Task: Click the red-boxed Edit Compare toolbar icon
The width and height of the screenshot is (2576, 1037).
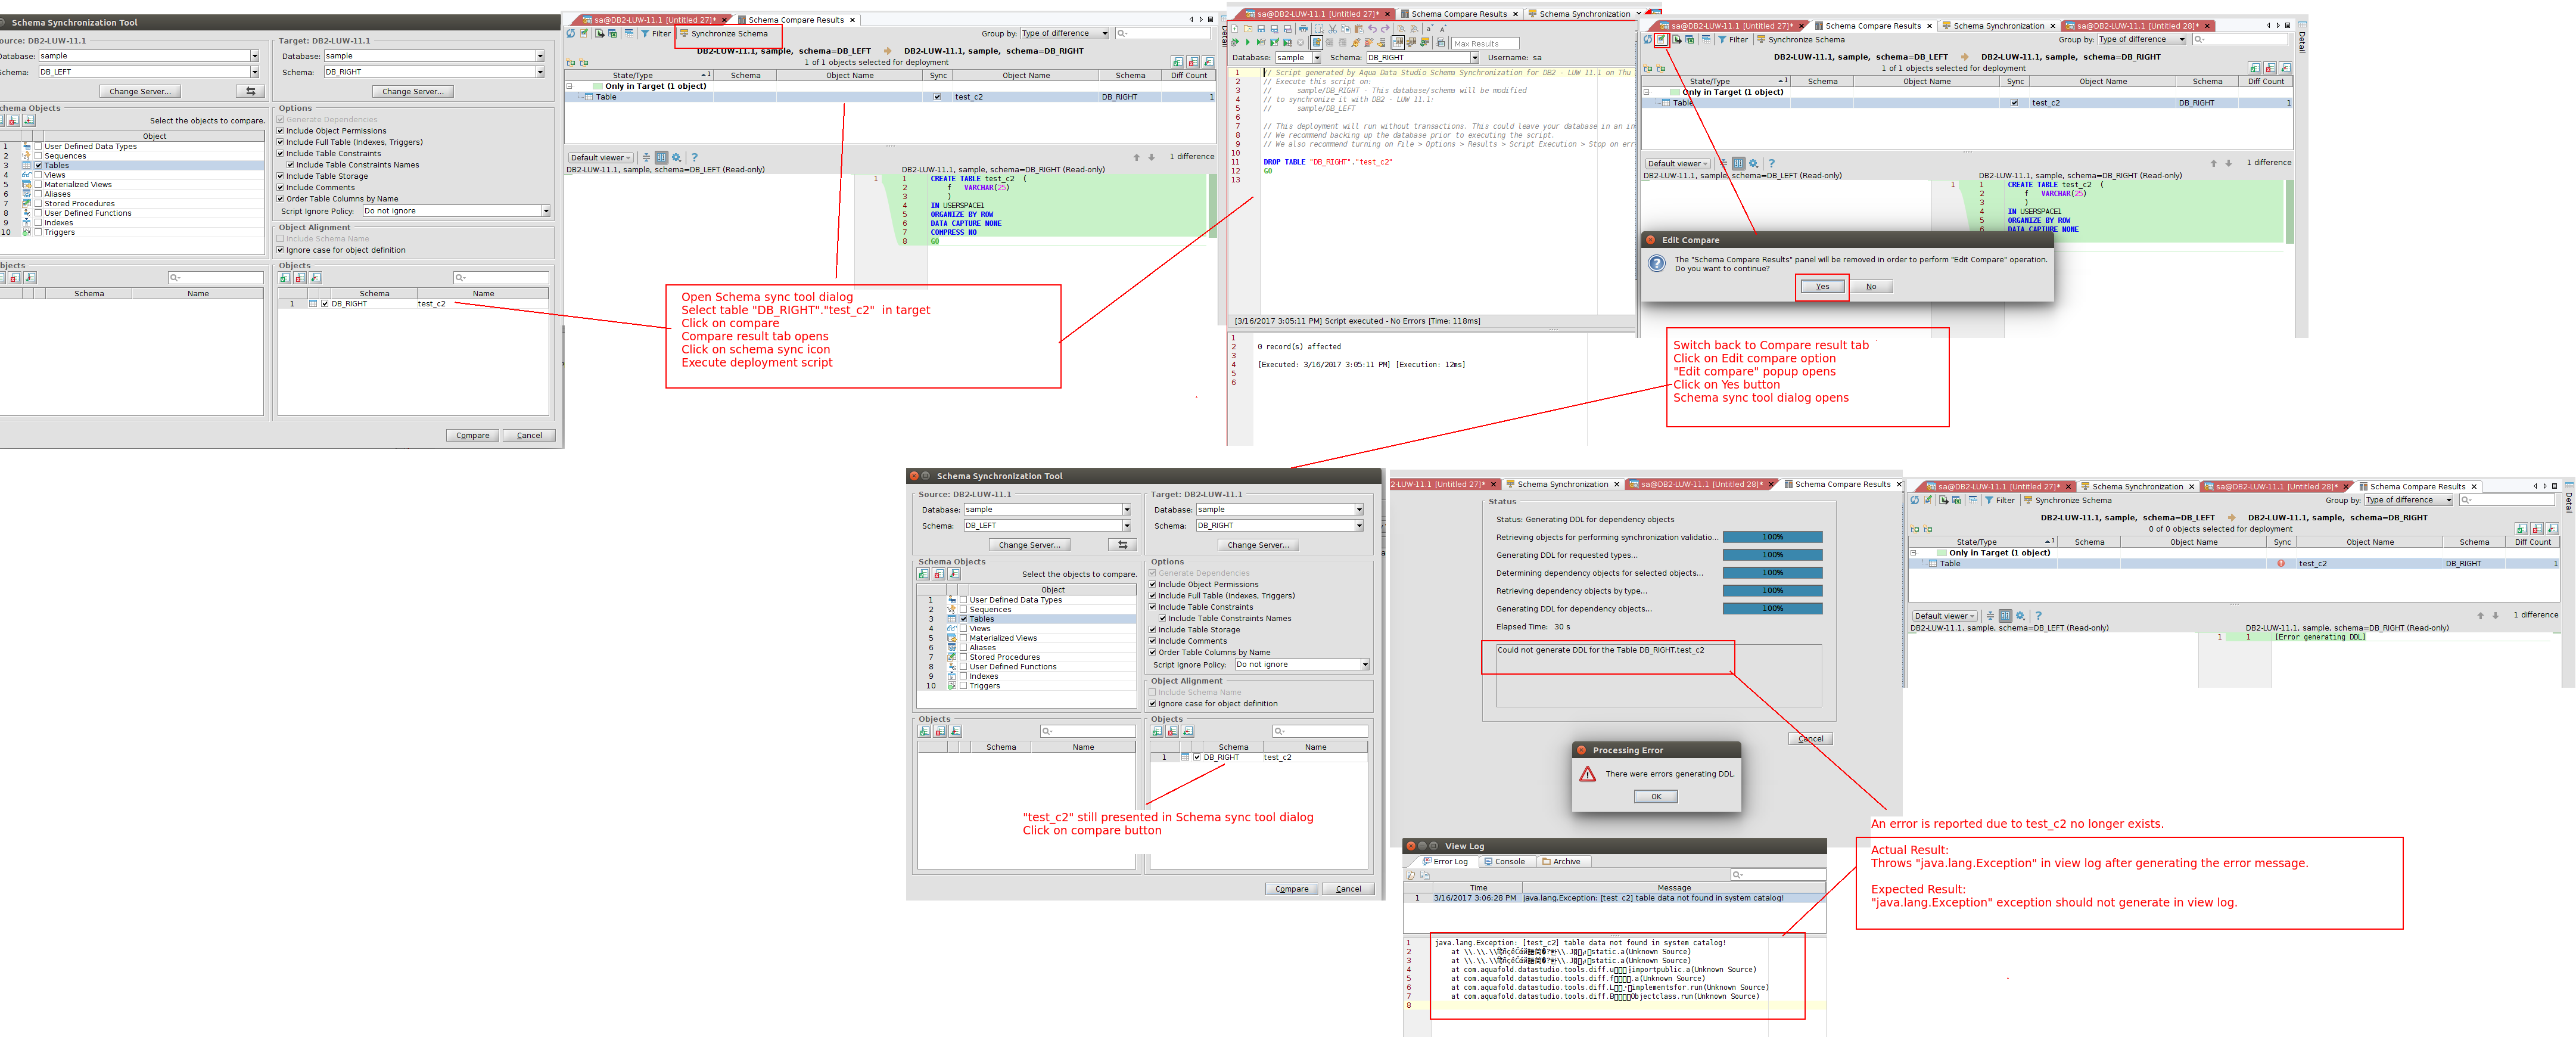Action: click(1661, 40)
